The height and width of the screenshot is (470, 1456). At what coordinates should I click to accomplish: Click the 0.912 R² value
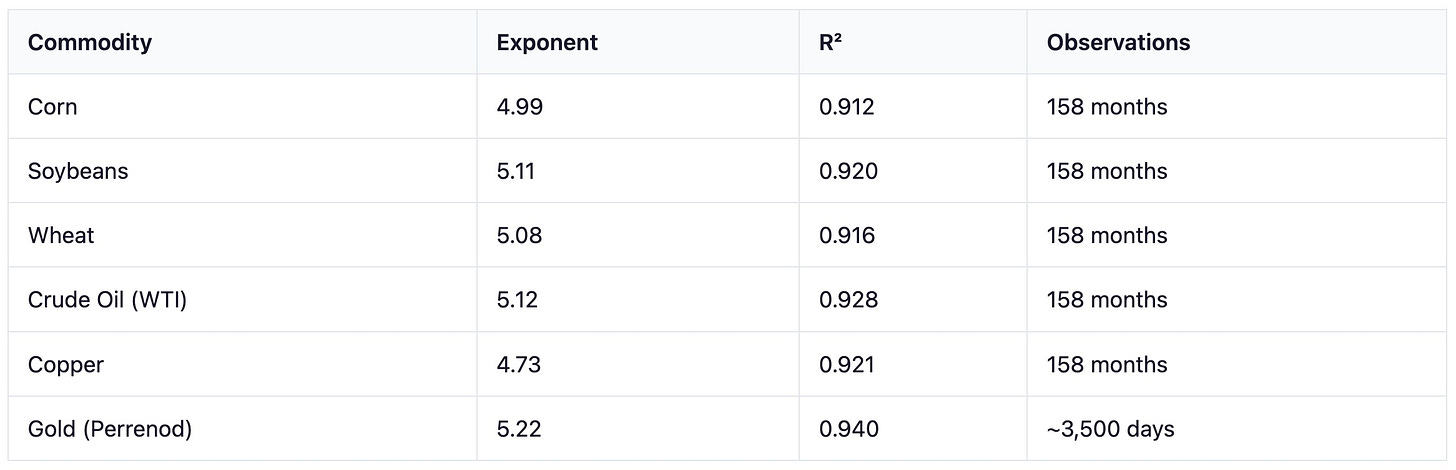click(847, 107)
